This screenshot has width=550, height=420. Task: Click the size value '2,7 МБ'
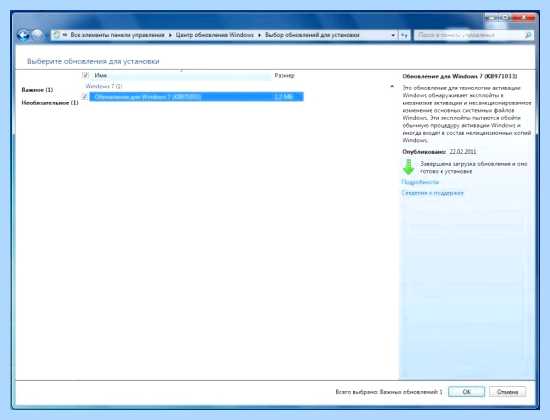pos(283,96)
